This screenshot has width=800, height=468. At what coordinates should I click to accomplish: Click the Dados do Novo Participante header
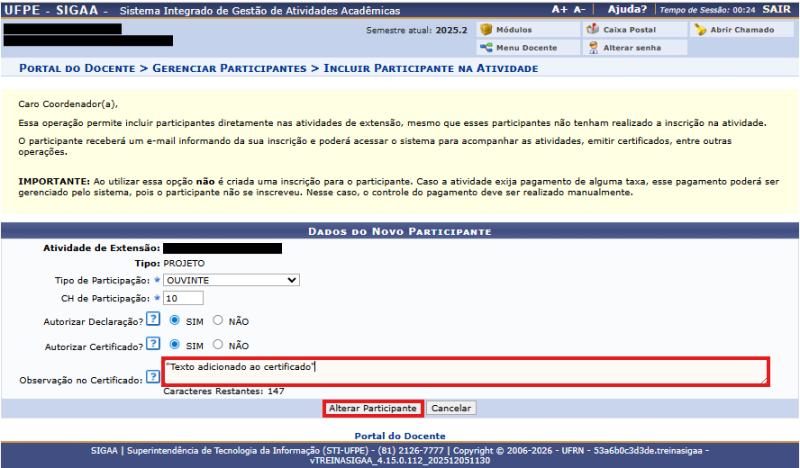[399, 231]
